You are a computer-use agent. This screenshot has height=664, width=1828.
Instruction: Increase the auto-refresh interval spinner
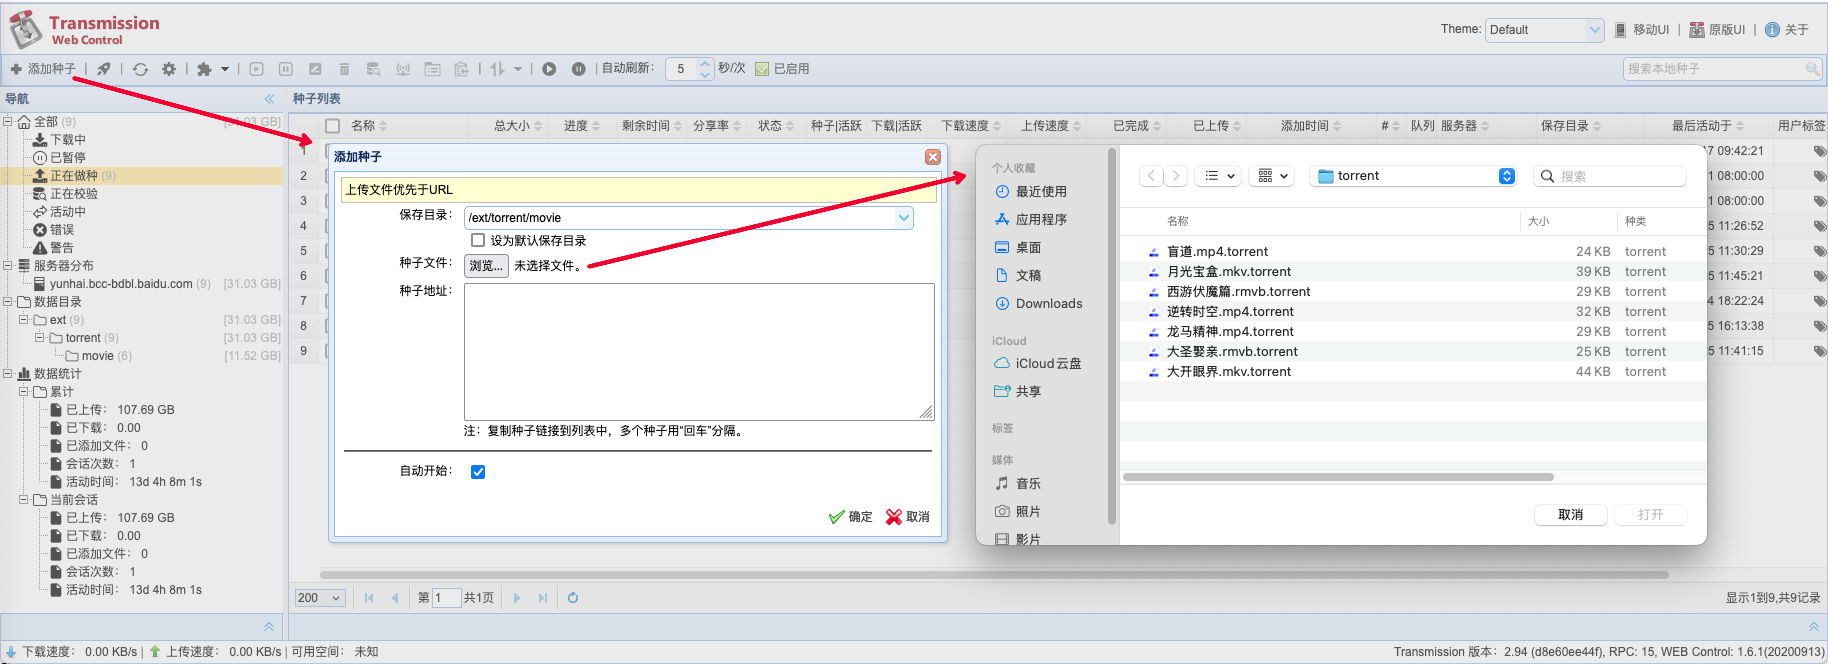pos(705,64)
